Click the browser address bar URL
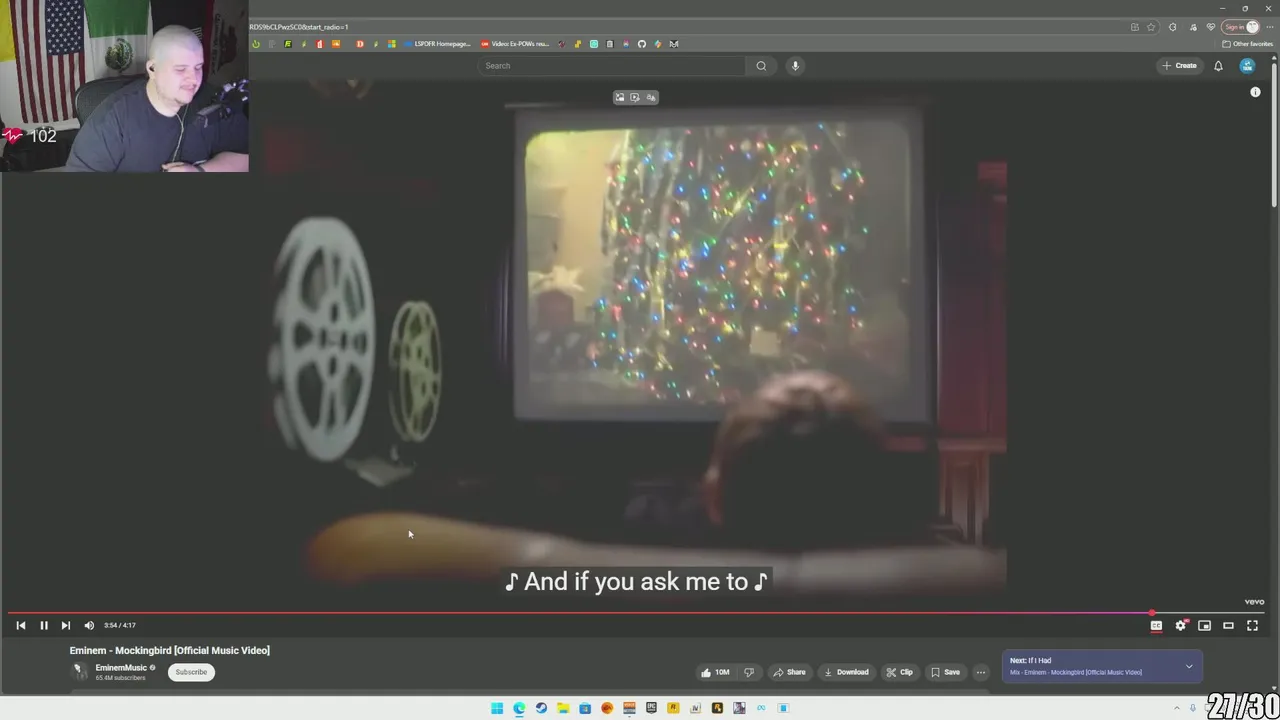This screenshot has width=1280, height=720. [299, 27]
